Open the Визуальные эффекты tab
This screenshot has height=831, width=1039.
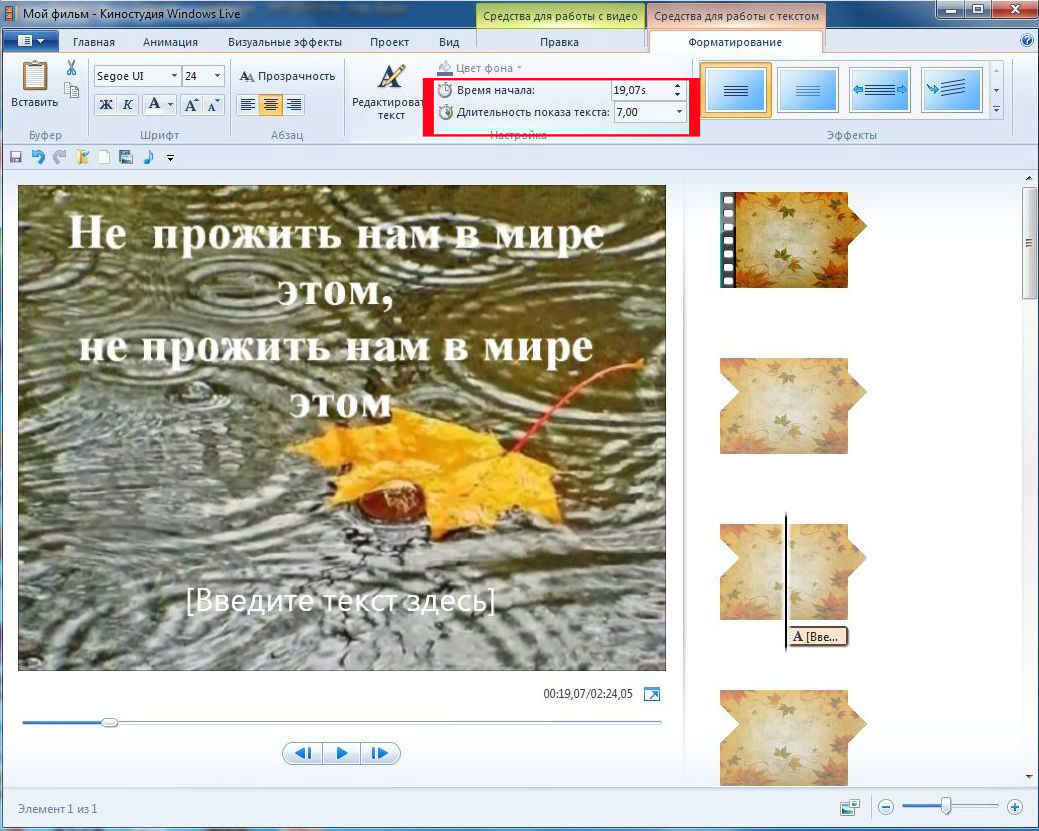pyautogui.click(x=284, y=42)
